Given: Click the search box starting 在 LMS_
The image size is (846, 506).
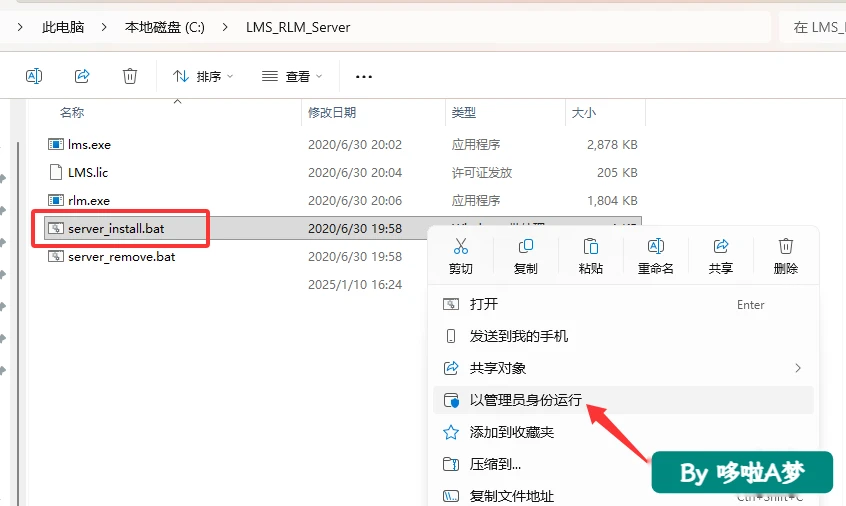Looking at the screenshot, I should 813,27.
